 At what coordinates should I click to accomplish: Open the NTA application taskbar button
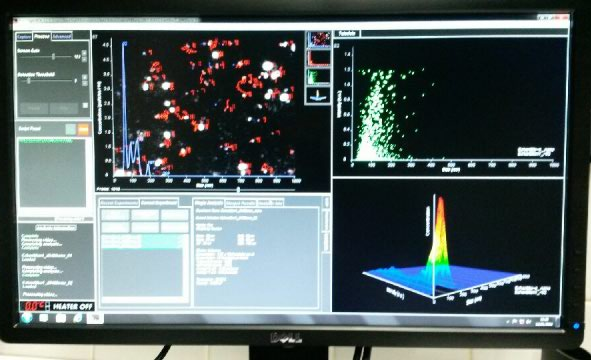click(x=95, y=318)
